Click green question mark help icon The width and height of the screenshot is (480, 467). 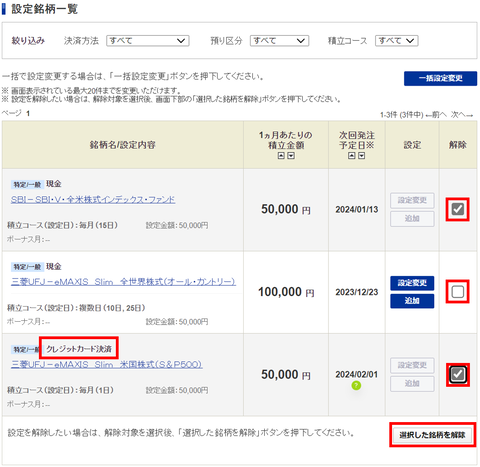[356, 386]
